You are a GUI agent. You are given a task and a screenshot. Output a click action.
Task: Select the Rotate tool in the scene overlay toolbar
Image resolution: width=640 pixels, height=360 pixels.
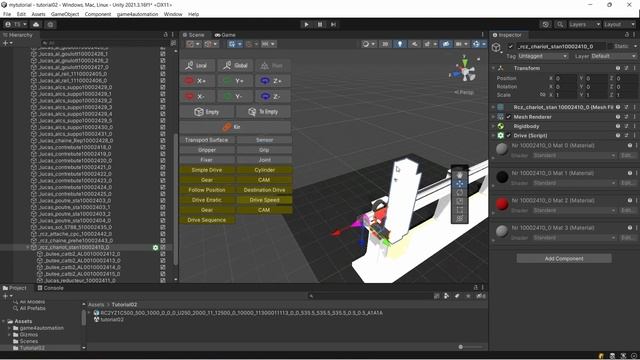click(460, 193)
